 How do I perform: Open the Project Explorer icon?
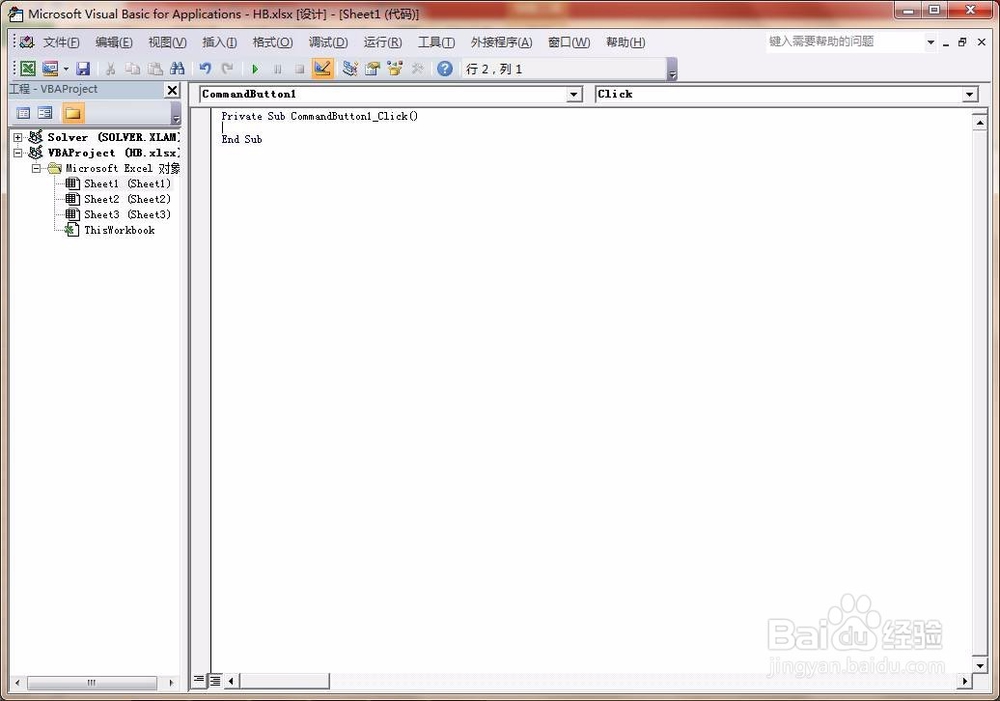tap(349, 68)
